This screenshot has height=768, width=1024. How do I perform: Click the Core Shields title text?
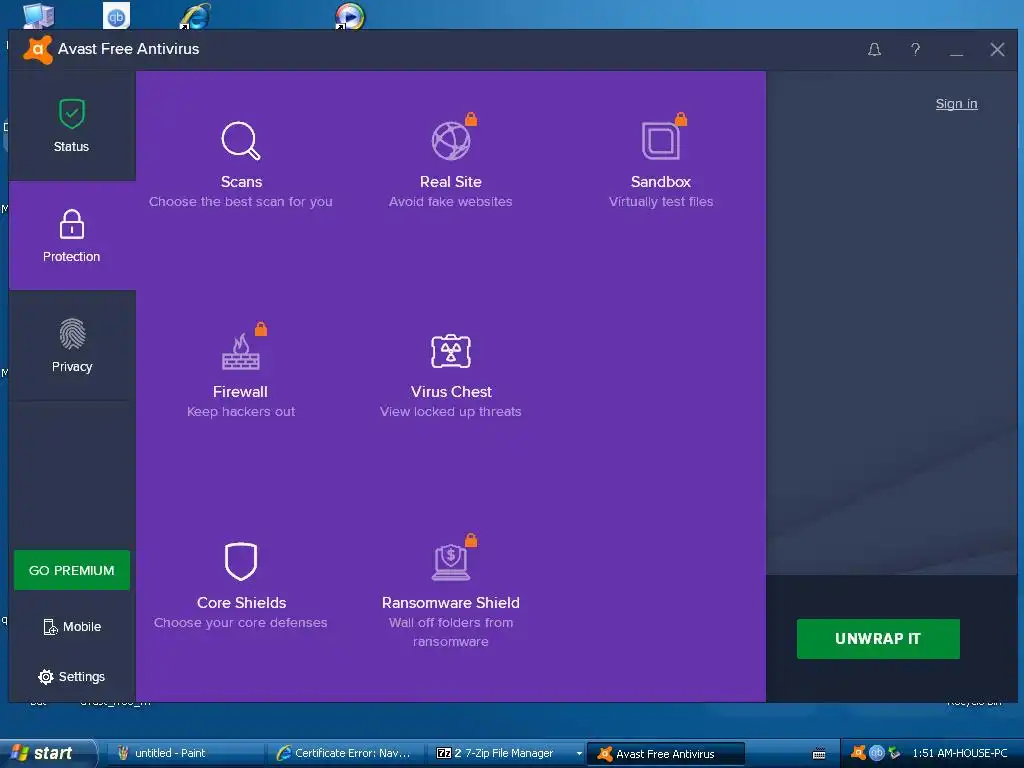point(242,603)
